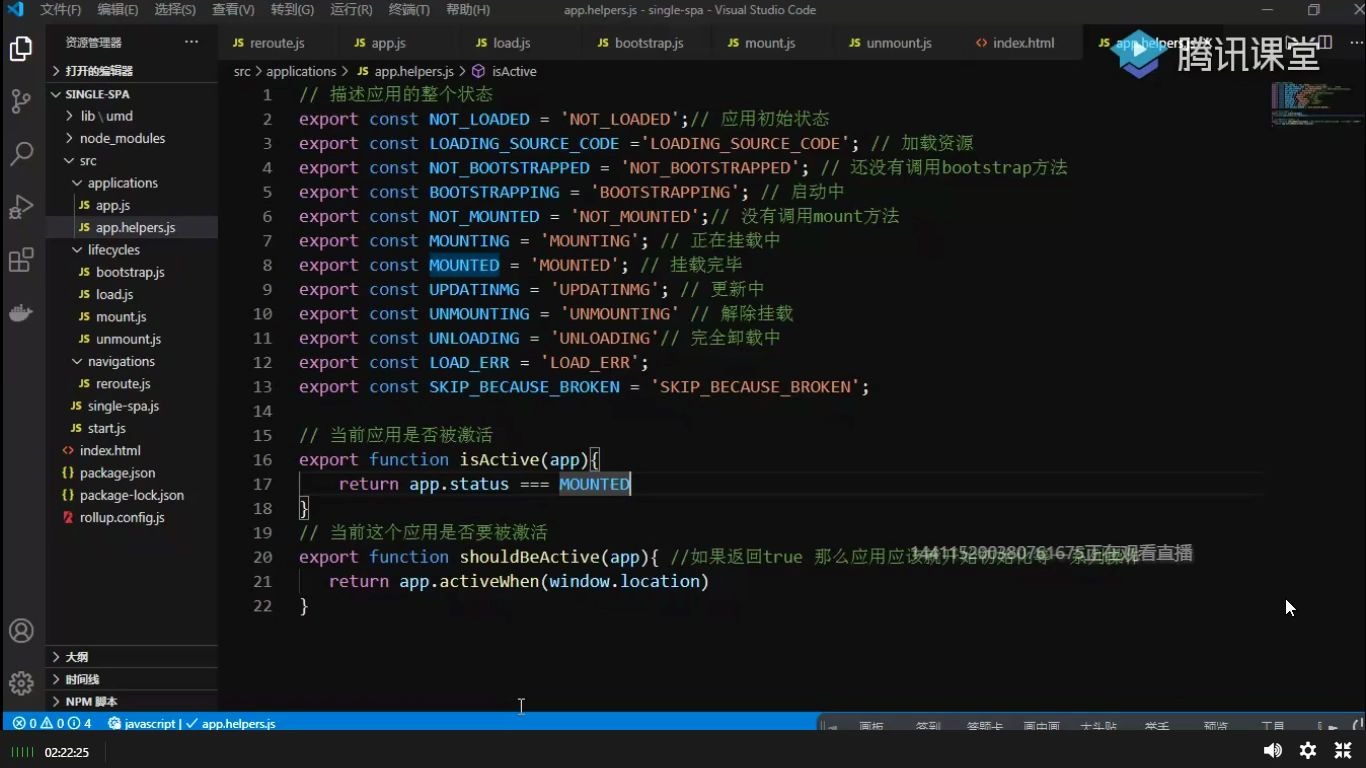
Task: Open the Extensions view
Action: click(x=22, y=259)
